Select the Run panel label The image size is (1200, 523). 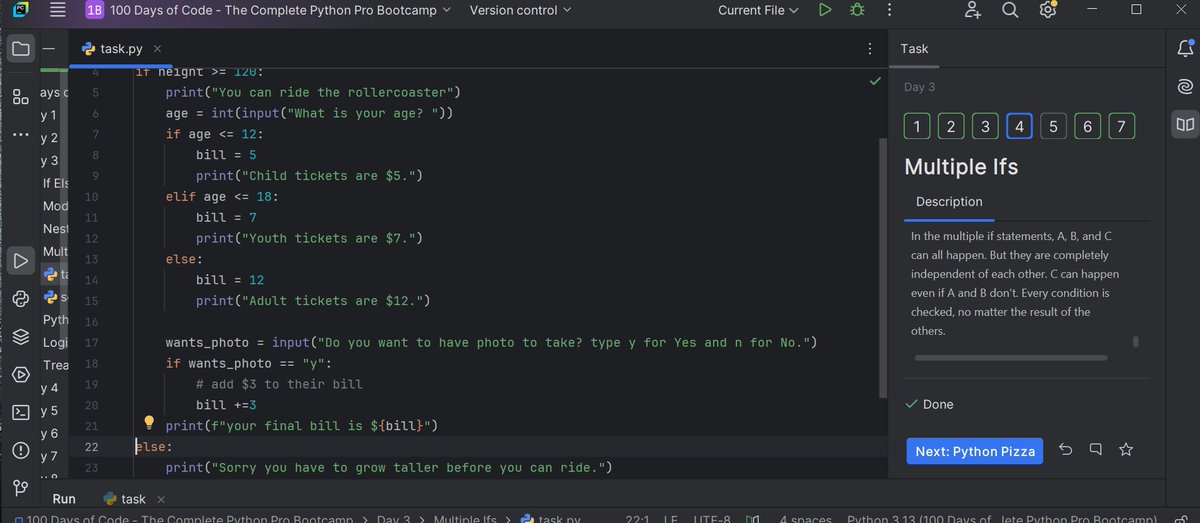63,498
